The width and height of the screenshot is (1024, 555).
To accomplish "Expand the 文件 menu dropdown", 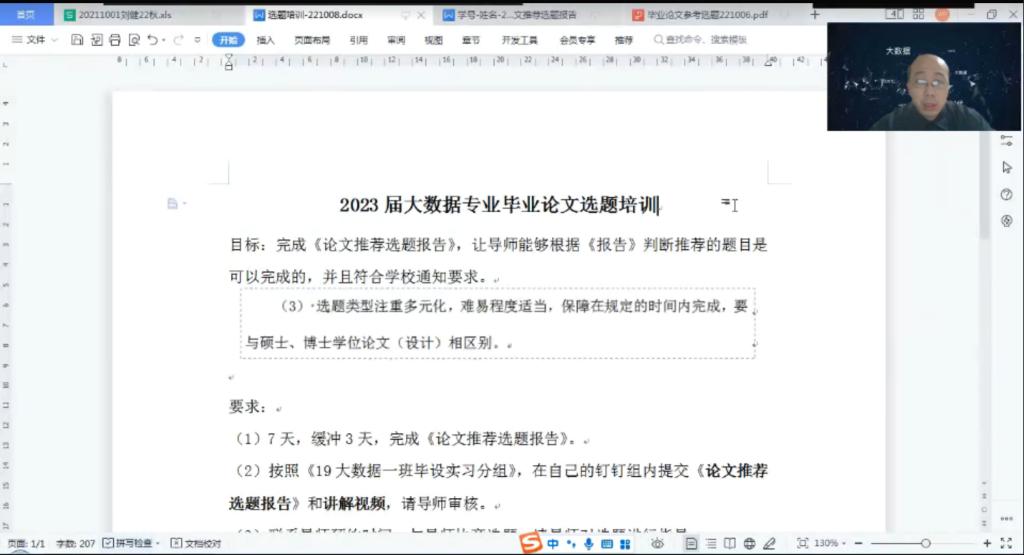I will (x=40, y=40).
